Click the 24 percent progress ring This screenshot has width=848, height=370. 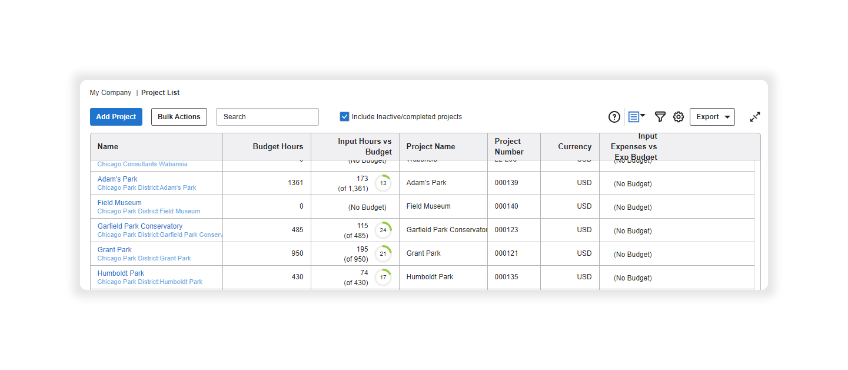coord(383,230)
